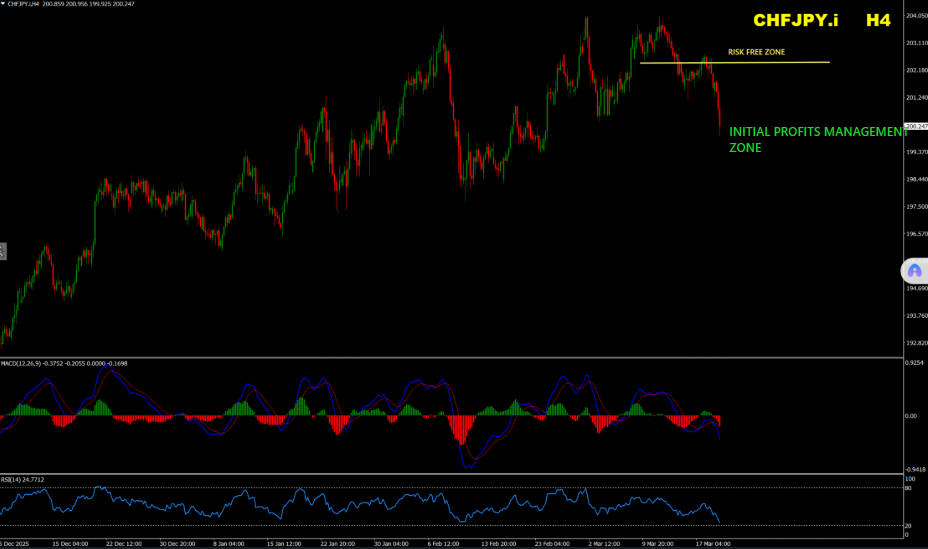Viewport: 928px width, 549px height.
Task: Click the small tab on left chart edge
Action: pos(3,251)
